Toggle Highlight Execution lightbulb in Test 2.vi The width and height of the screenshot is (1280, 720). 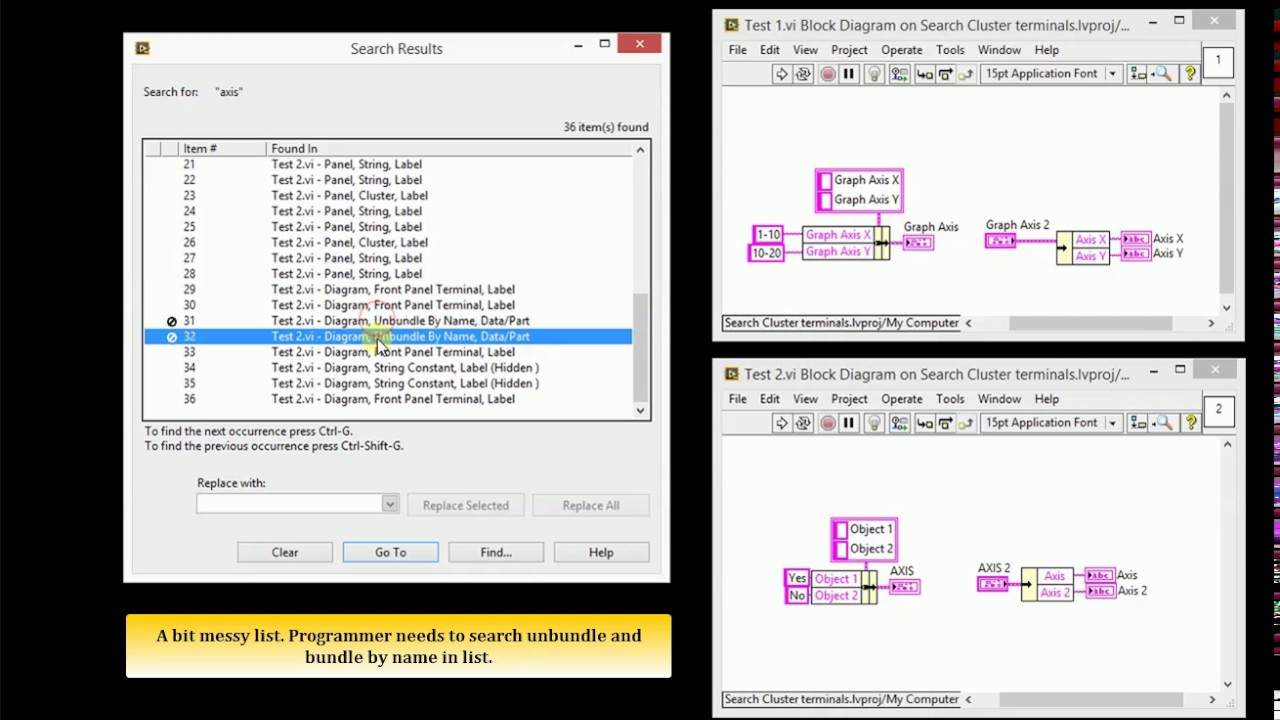coord(874,423)
